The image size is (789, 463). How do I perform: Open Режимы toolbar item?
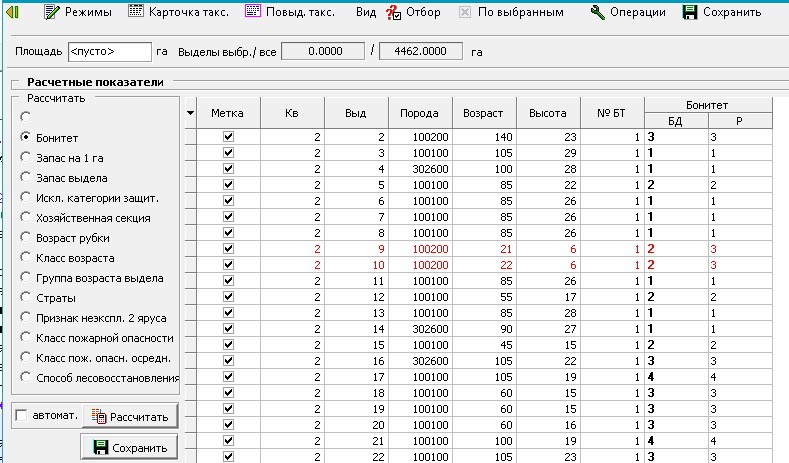pyautogui.click(x=77, y=12)
